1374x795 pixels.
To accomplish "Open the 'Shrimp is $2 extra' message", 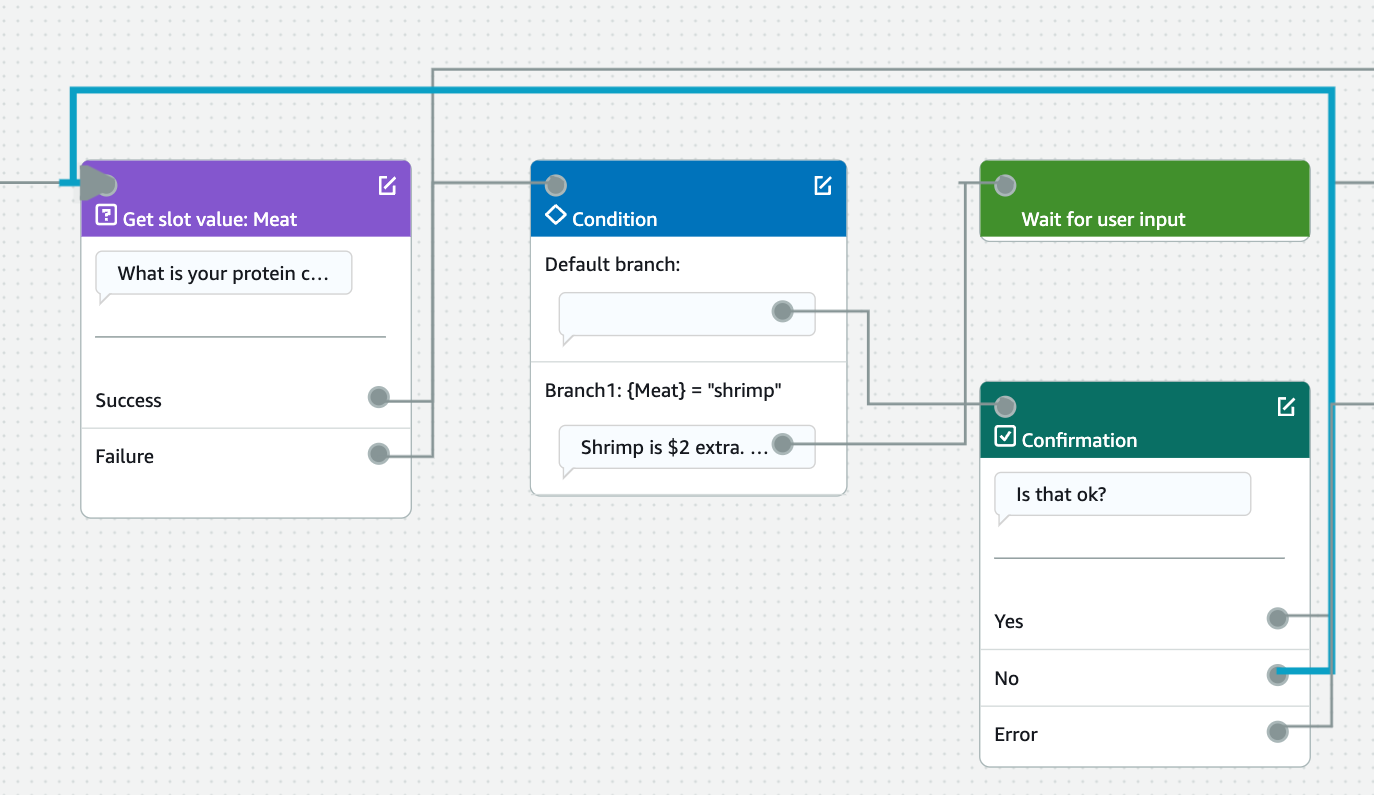I will [x=672, y=447].
